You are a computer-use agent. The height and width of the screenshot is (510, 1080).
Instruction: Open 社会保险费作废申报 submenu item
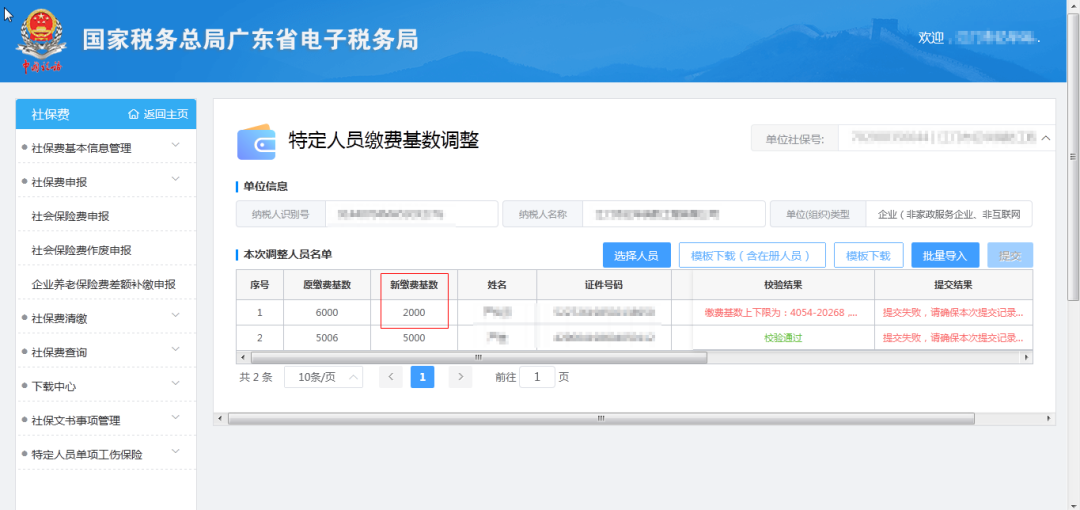pyautogui.click(x=81, y=249)
